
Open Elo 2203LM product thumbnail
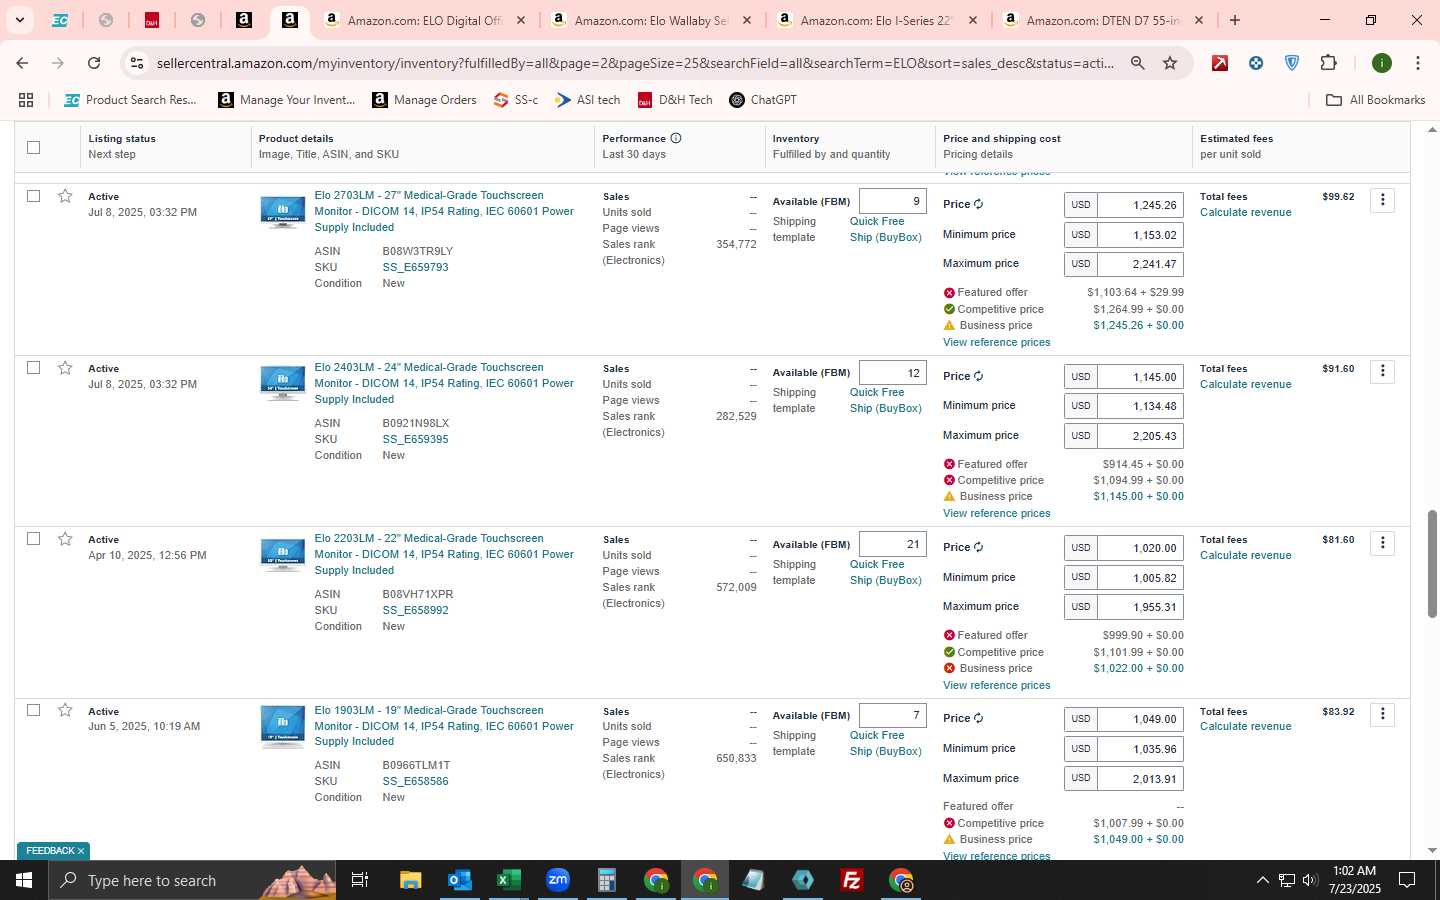[x=283, y=555]
